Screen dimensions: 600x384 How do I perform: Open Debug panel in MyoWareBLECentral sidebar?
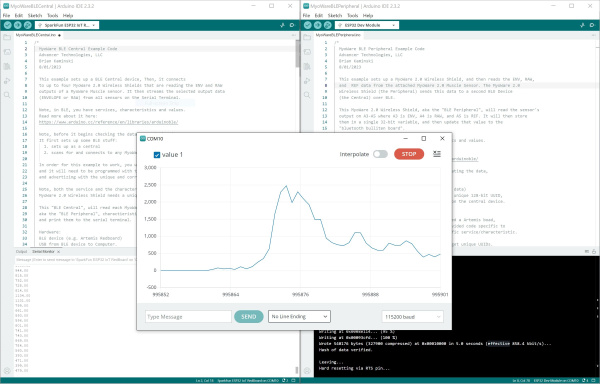(7, 81)
